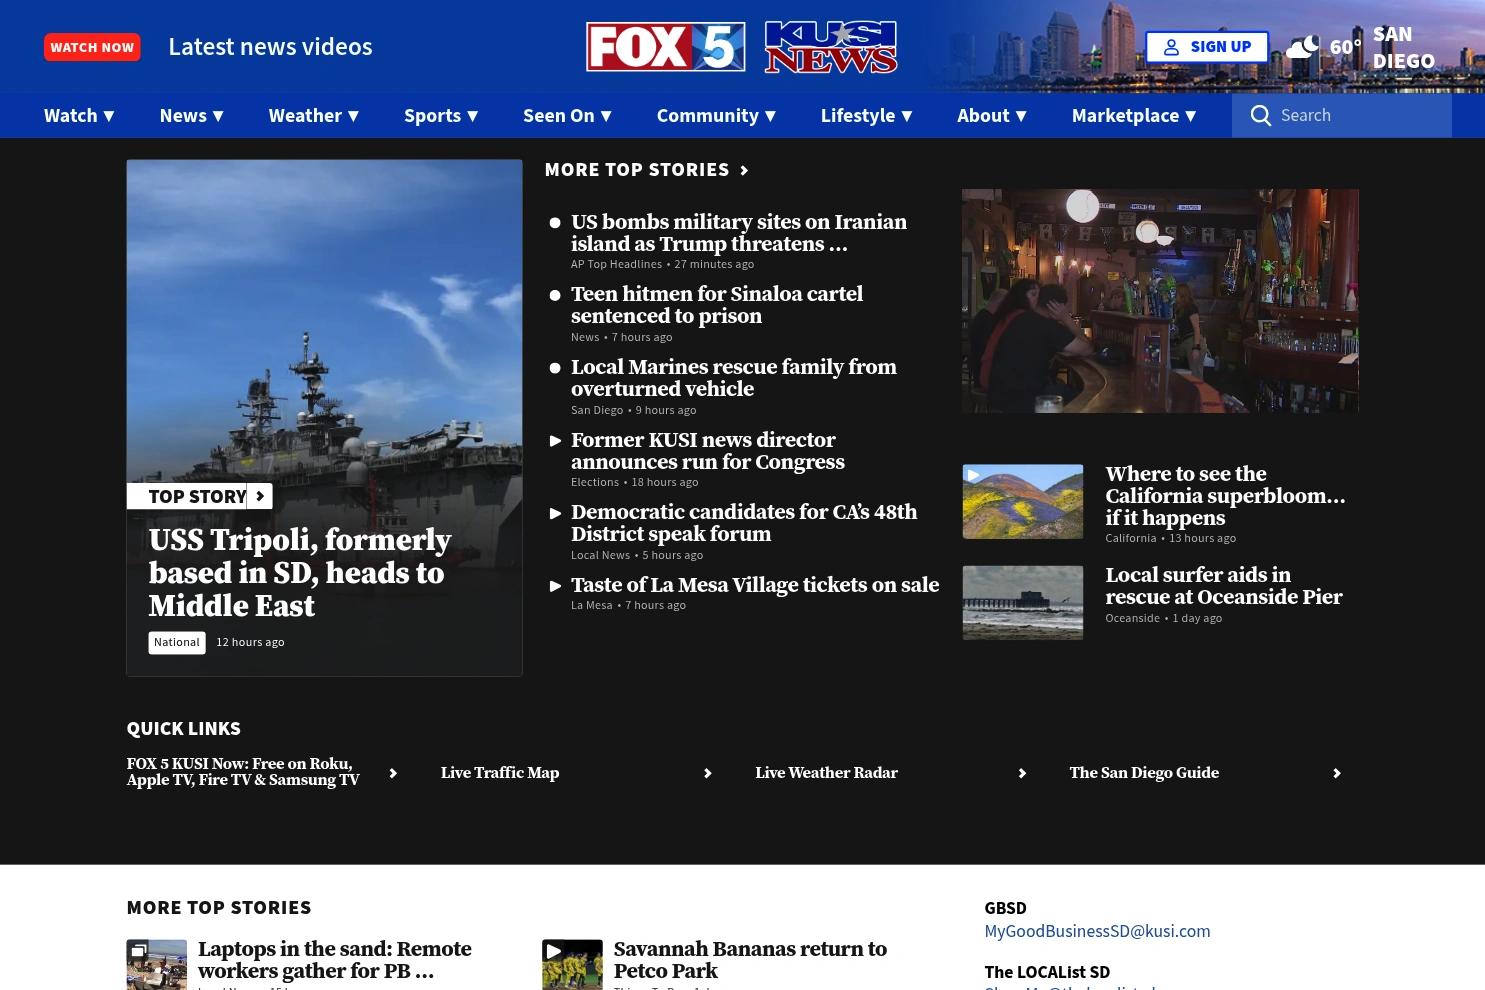Click the Watch Now button
Viewport: 1485px width, 990px height.
[92, 47]
